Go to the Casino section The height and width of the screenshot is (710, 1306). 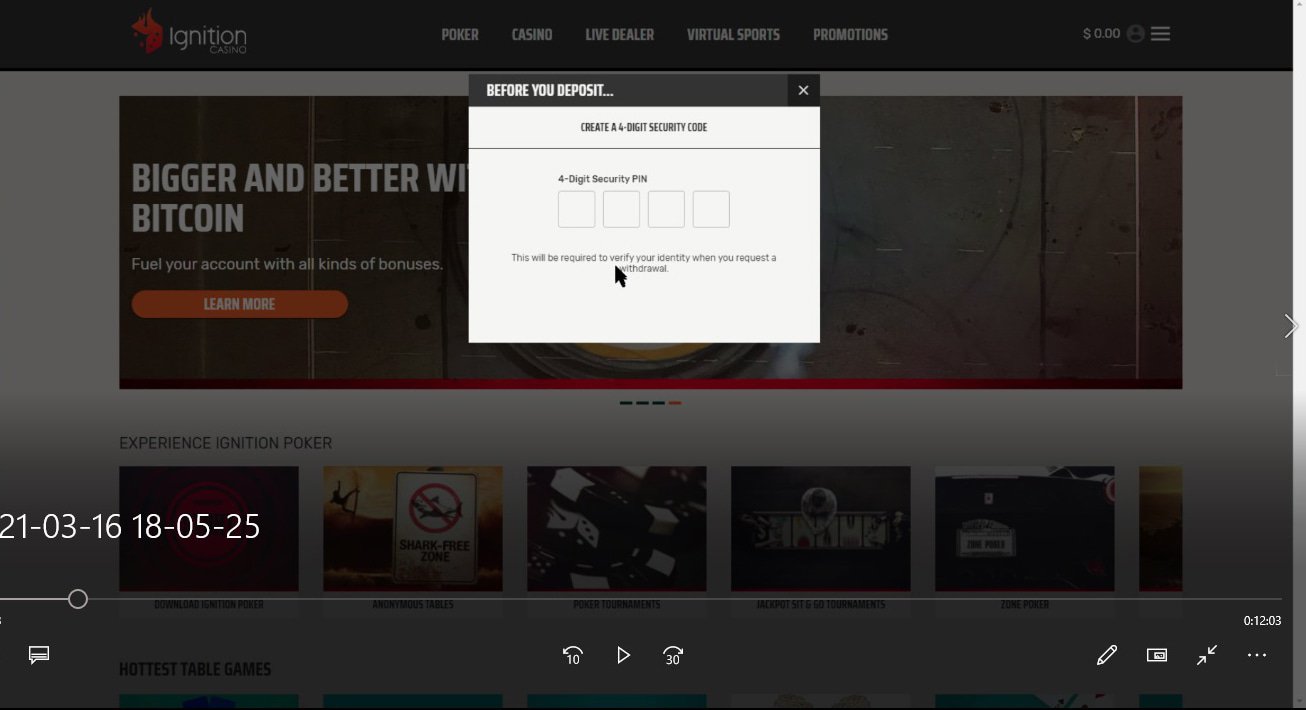pos(532,35)
